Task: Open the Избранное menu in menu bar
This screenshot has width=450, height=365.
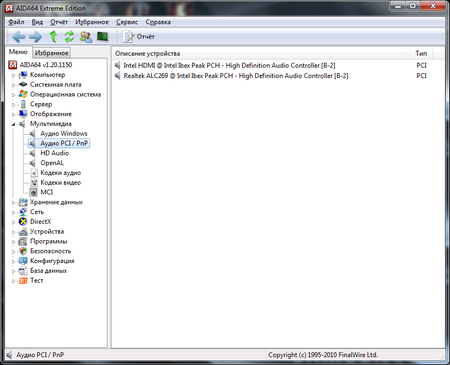Action: click(92, 22)
